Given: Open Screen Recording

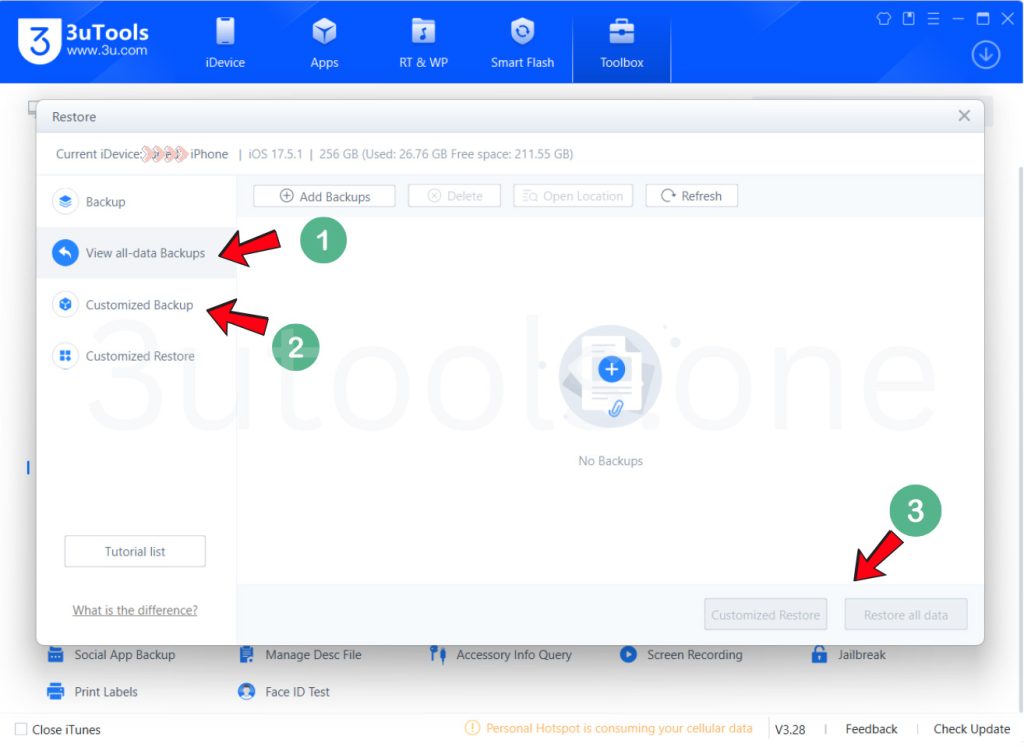Looking at the screenshot, I should point(696,655).
